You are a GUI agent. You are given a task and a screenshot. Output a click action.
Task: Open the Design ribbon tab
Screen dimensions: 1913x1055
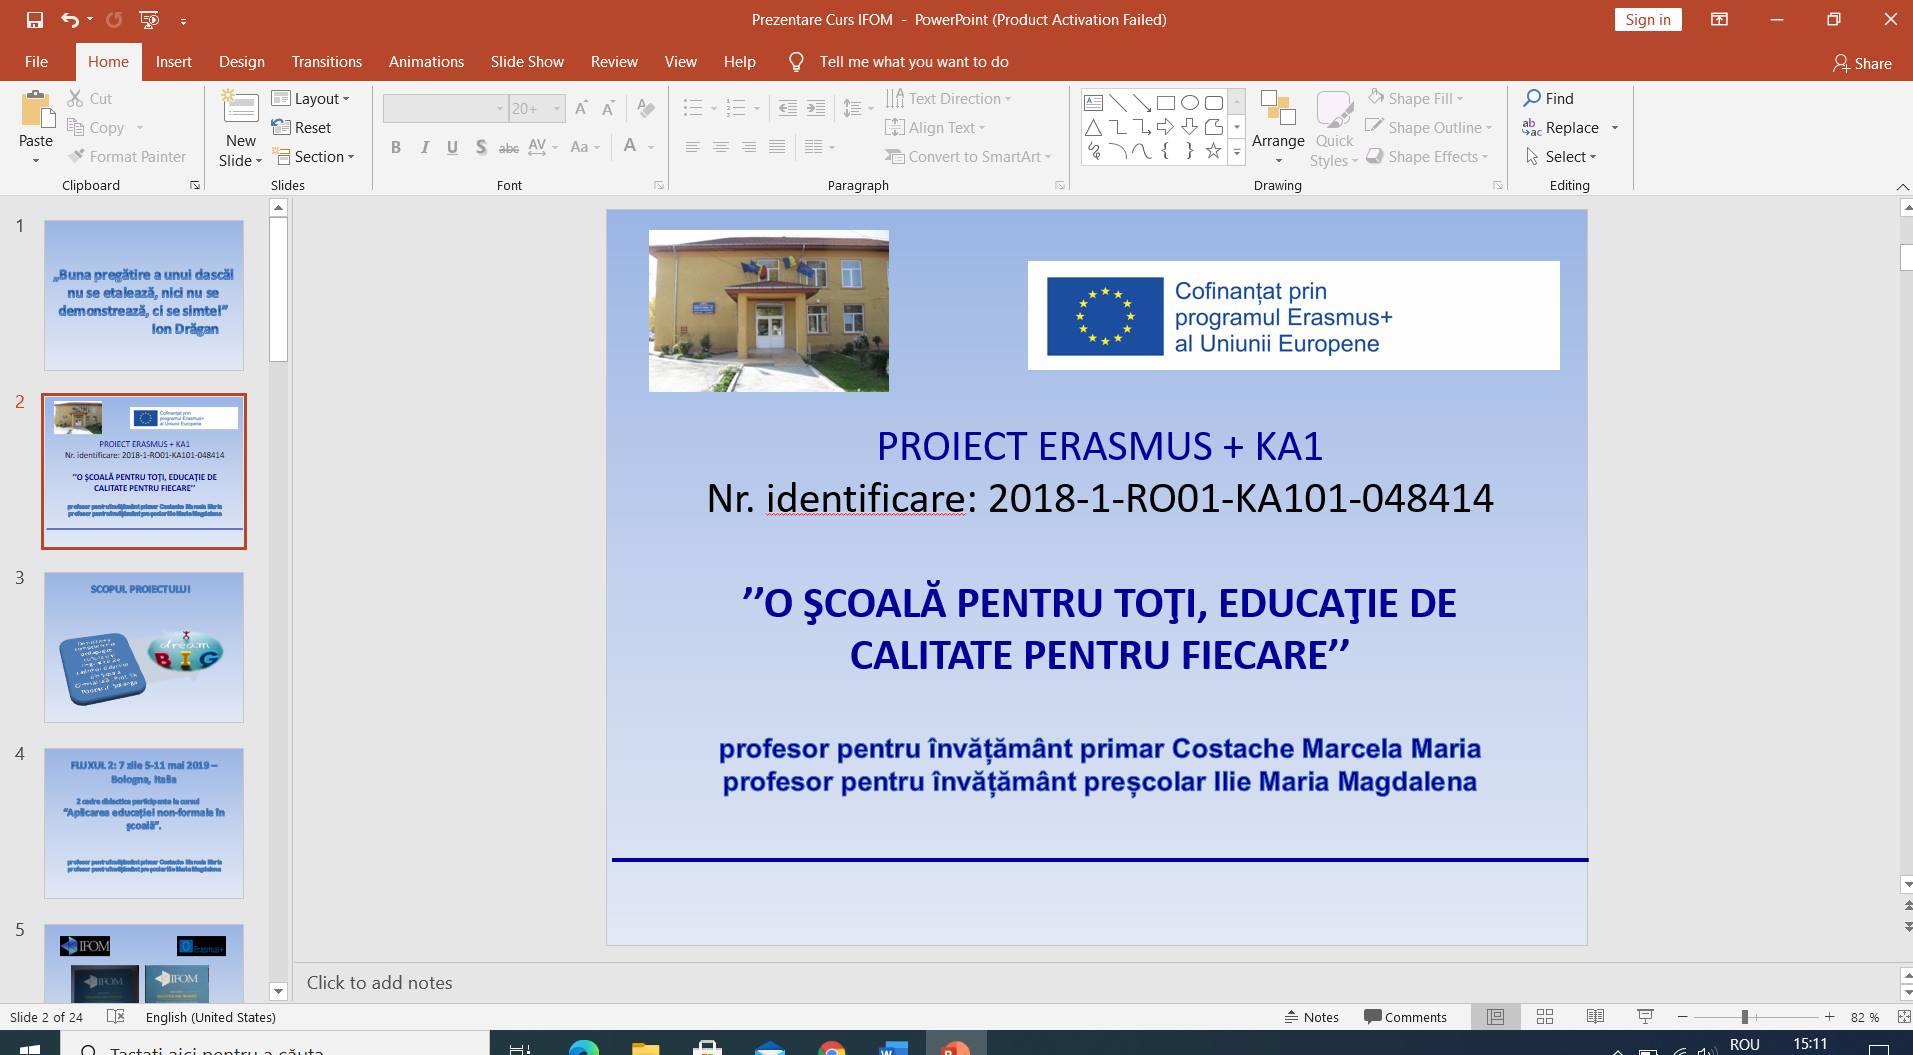click(242, 62)
